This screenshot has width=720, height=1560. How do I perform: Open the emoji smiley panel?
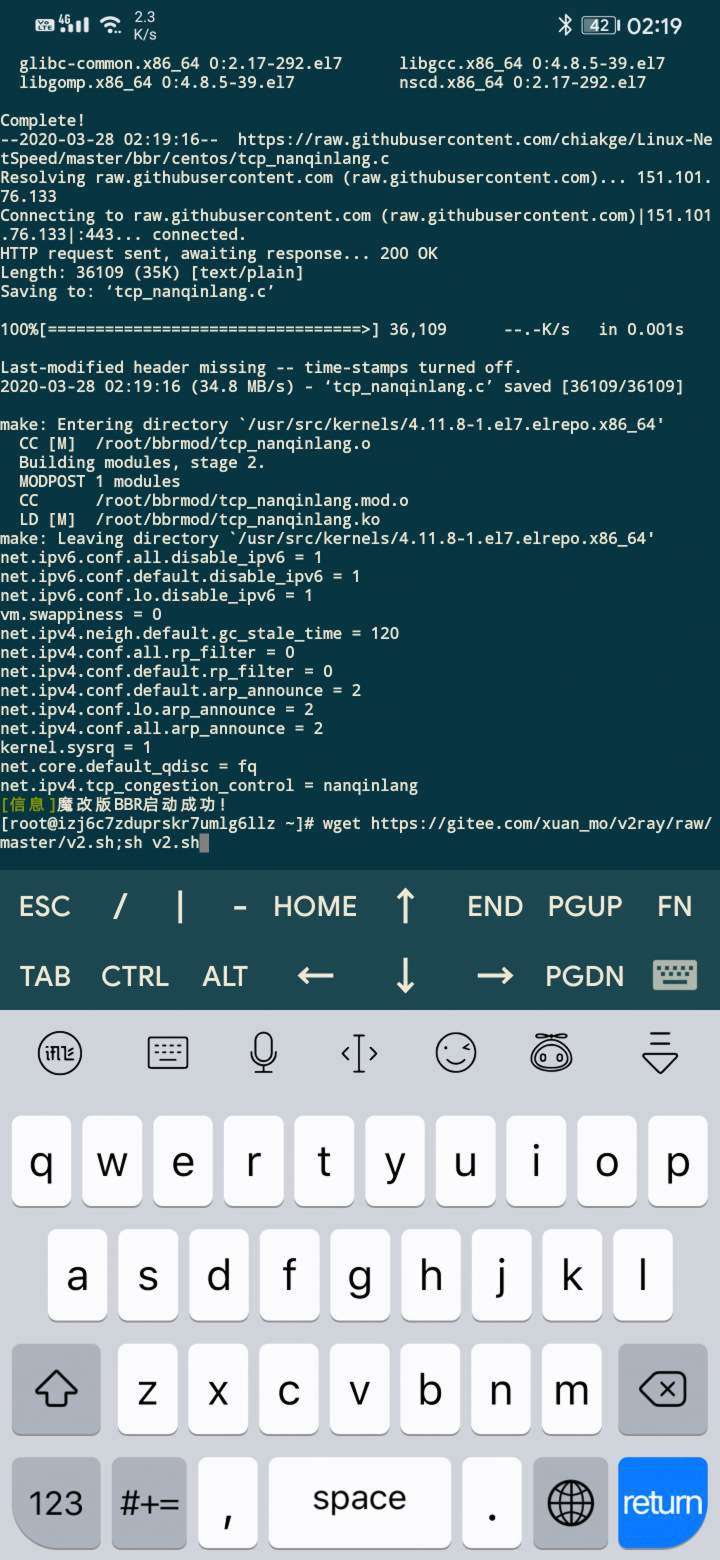coord(456,1052)
